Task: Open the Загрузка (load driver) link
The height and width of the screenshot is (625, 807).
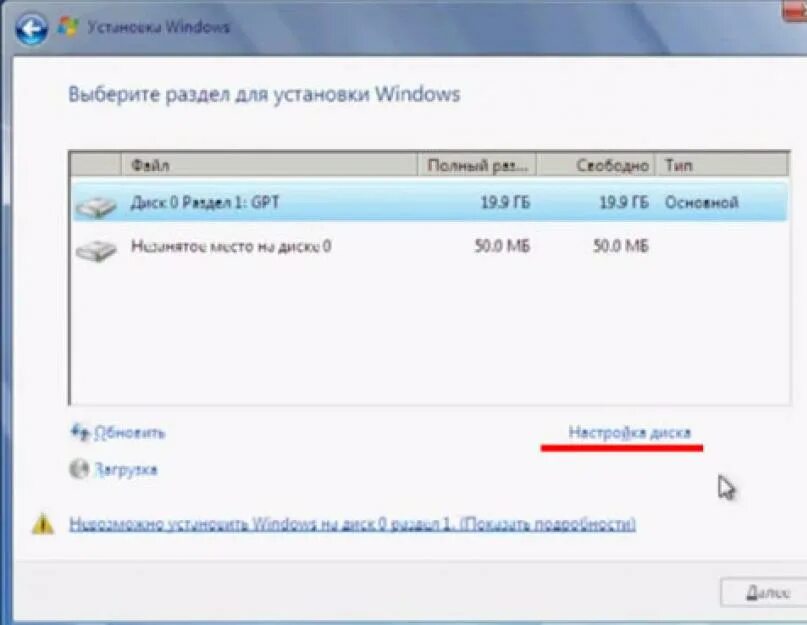Action: click(x=126, y=470)
